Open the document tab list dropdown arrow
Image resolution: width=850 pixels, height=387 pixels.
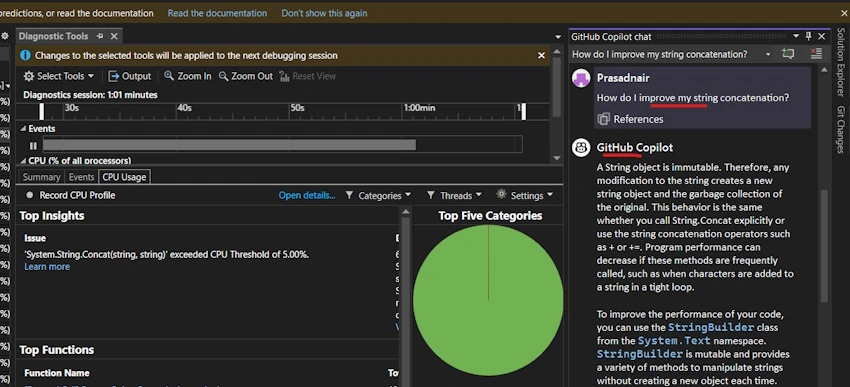point(558,37)
